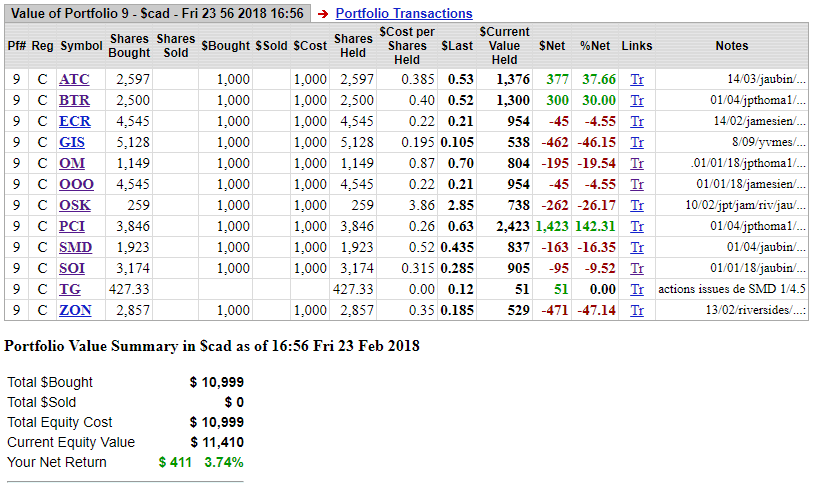Click the %Net column header
This screenshot has height=487, width=816.
[594, 46]
